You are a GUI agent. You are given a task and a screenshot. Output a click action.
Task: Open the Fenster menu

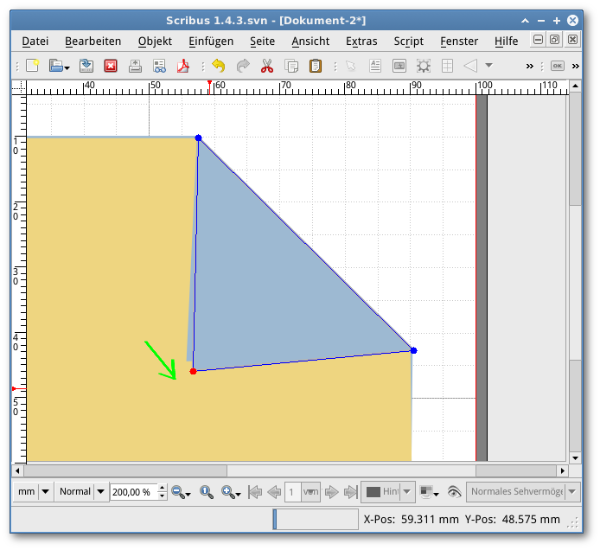[459, 41]
